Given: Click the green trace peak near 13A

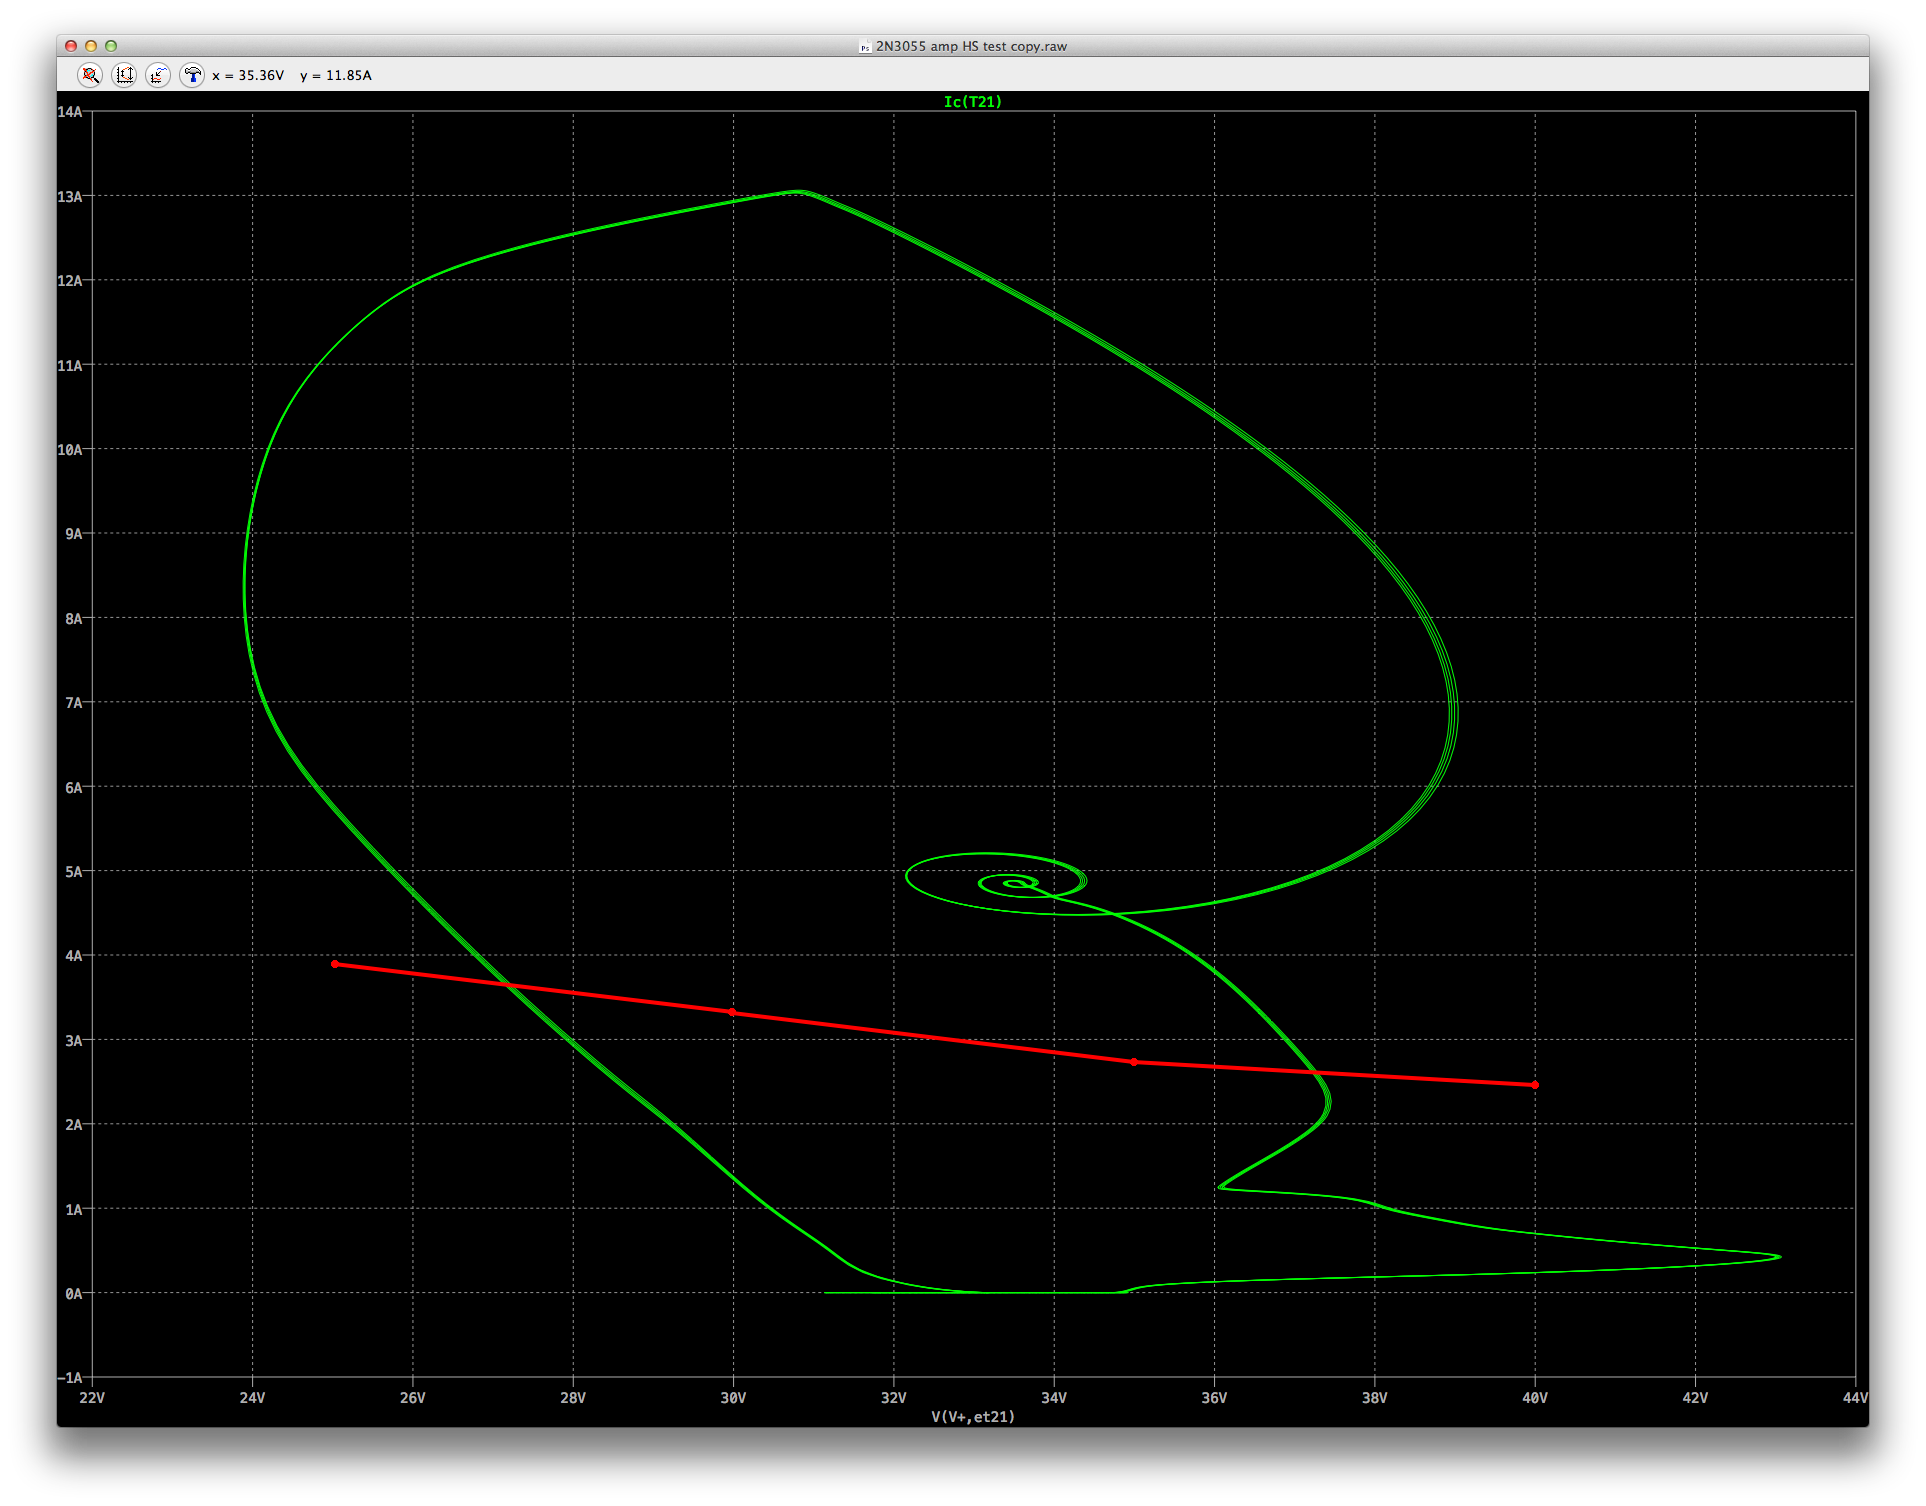Looking at the screenshot, I should click(798, 191).
